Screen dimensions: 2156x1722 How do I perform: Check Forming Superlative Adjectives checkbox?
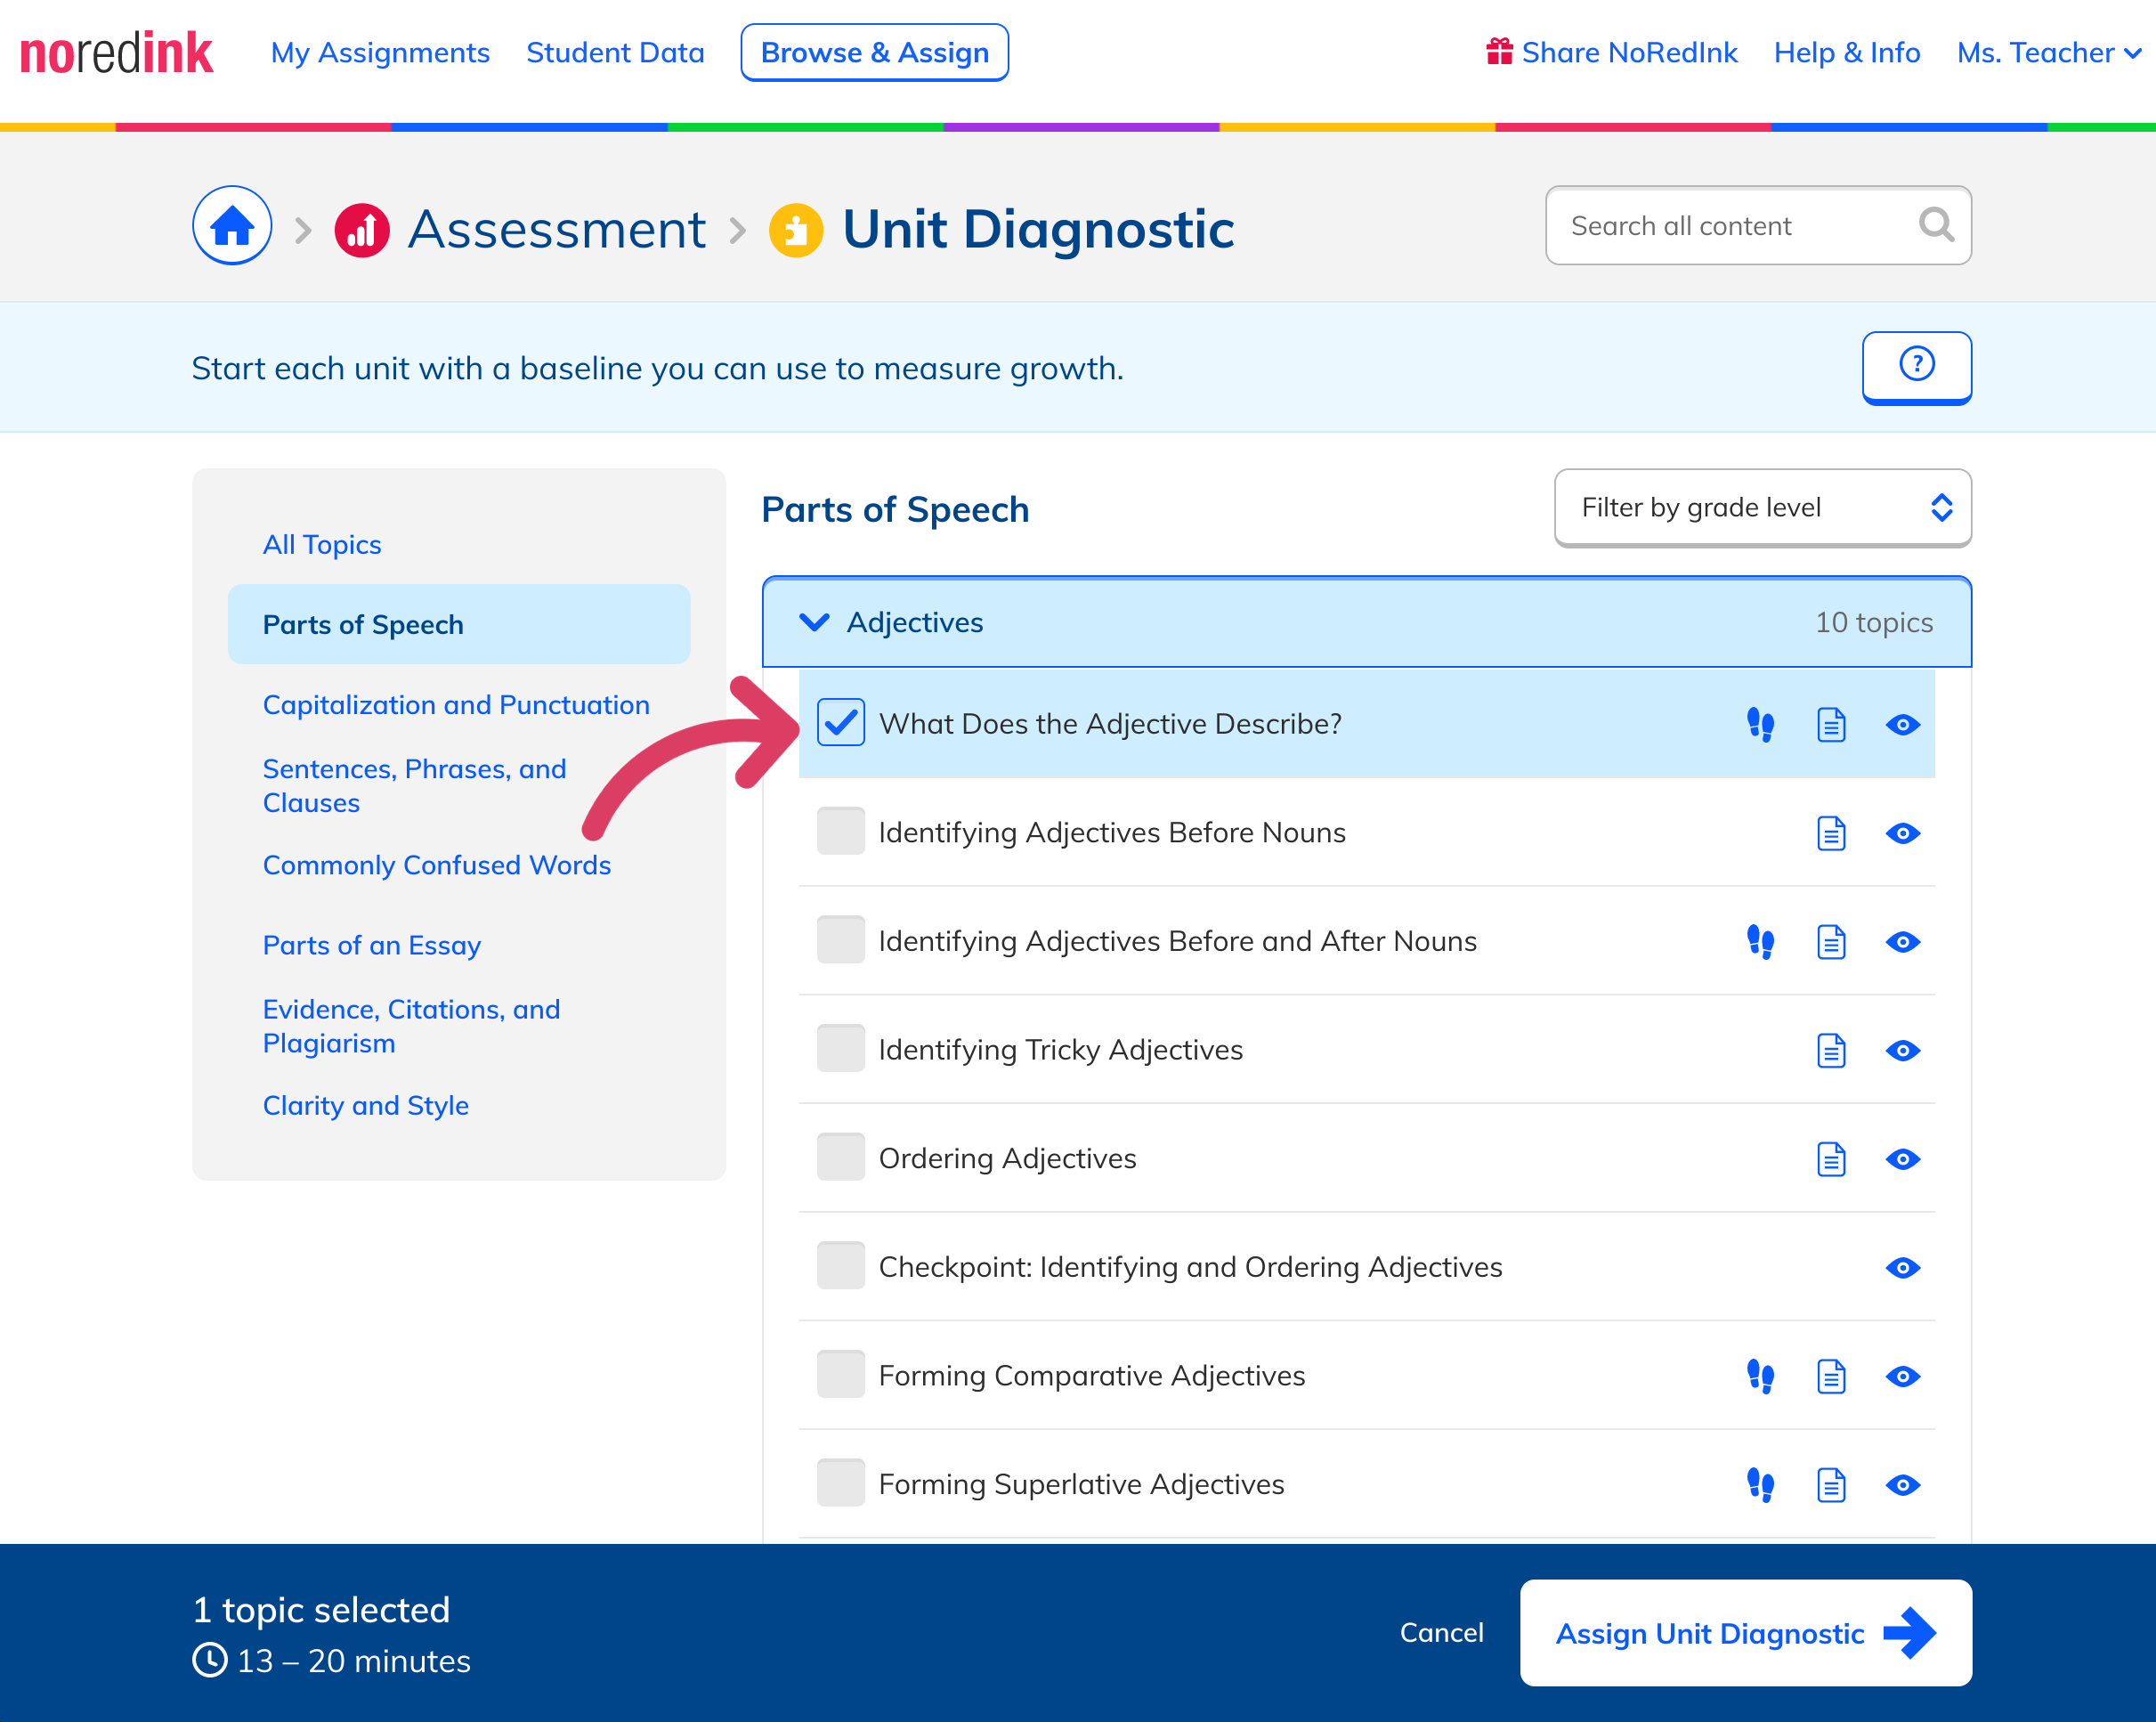pos(840,1483)
